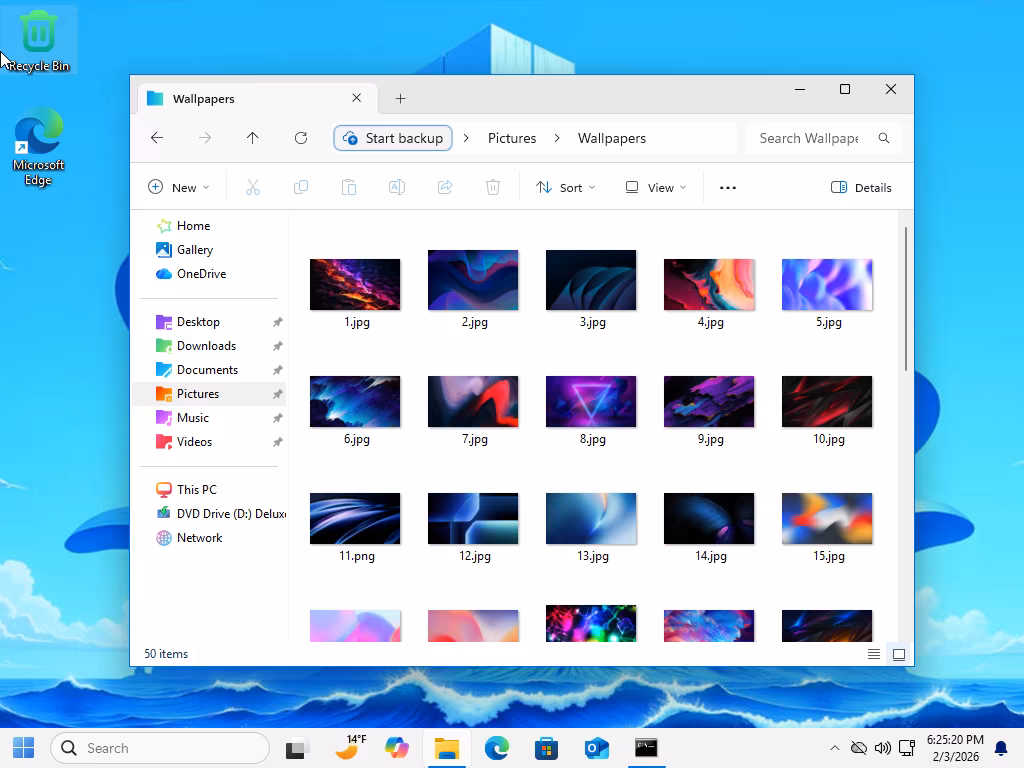Toggle large thumbnails view in status bar
The image size is (1024, 768).
coord(899,654)
